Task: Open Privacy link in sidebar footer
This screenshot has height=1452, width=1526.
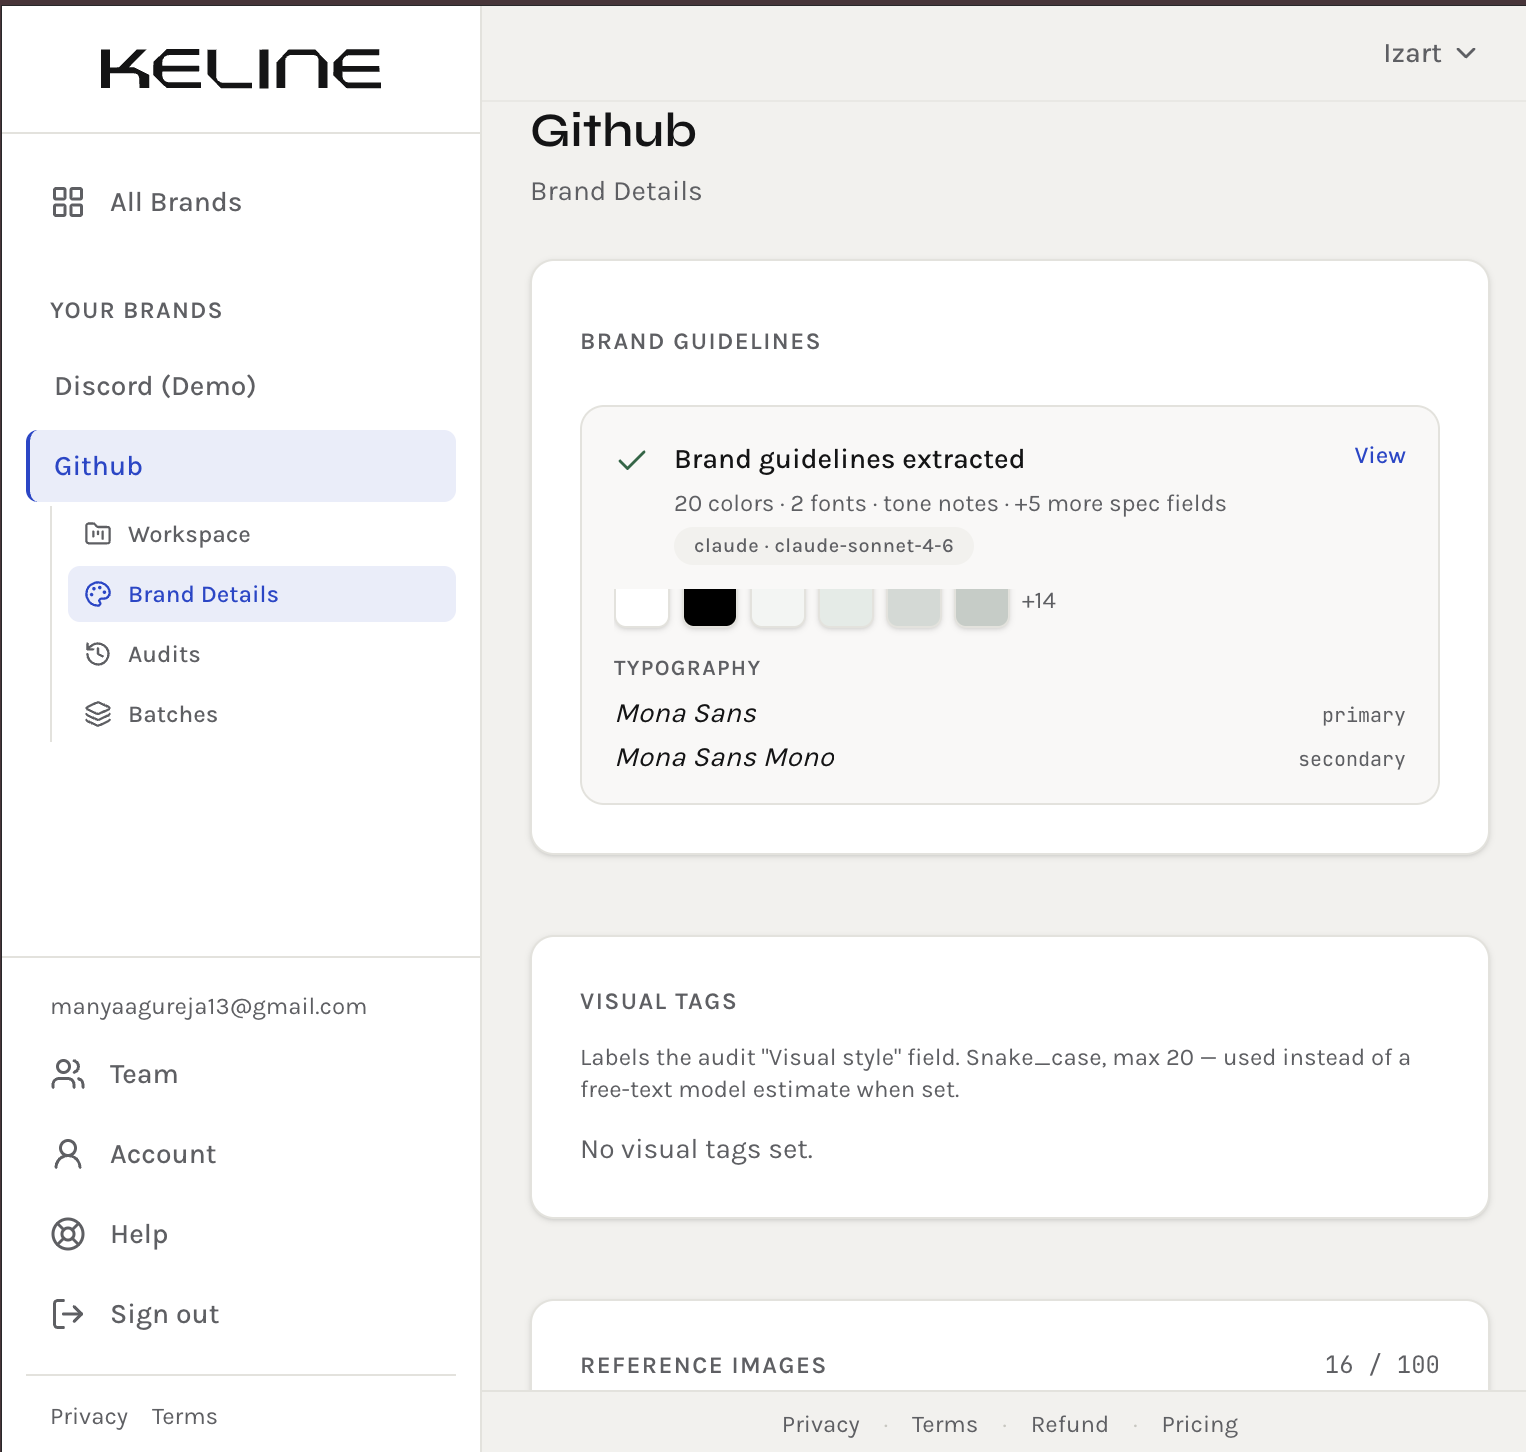Action: (89, 1416)
